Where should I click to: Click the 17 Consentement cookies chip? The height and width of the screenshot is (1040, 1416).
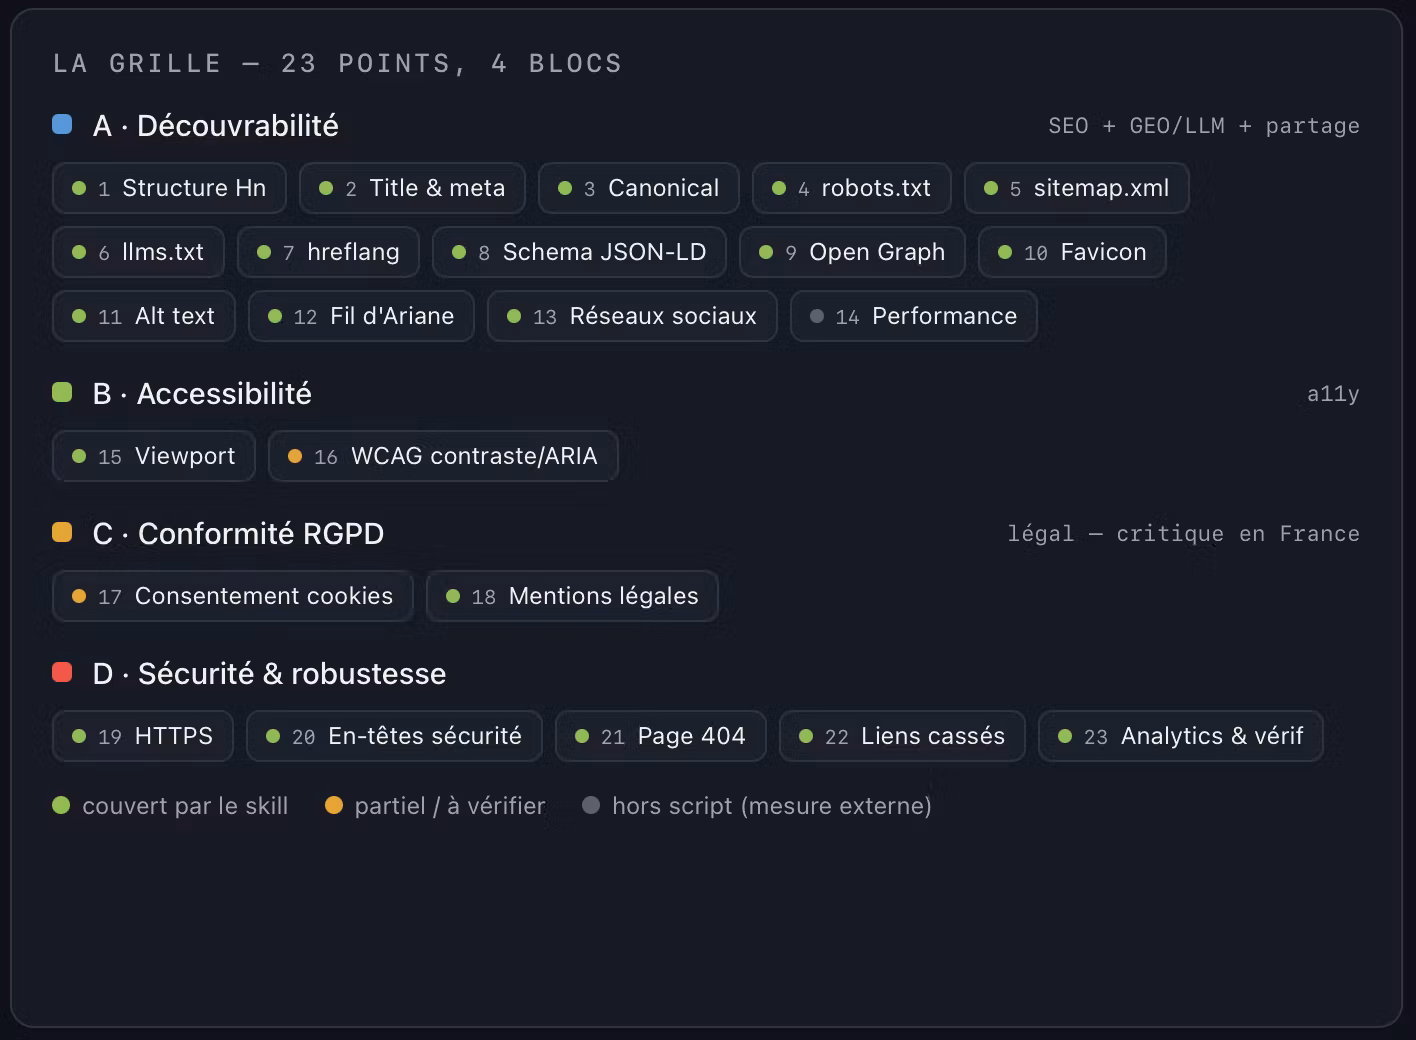point(232,596)
